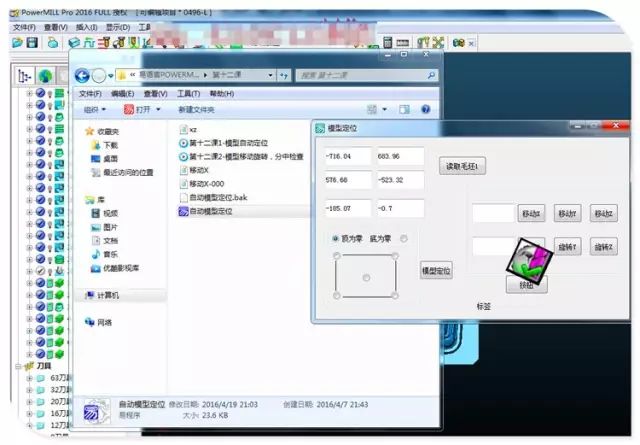Select the bottom-left corner radio of positioning box
The width and height of the screenshot is (640, 445).
(337, 296)
